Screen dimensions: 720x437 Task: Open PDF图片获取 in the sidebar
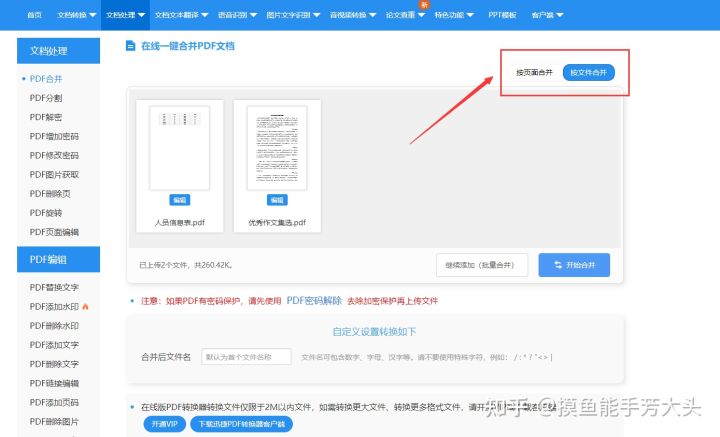coord(54,174)
